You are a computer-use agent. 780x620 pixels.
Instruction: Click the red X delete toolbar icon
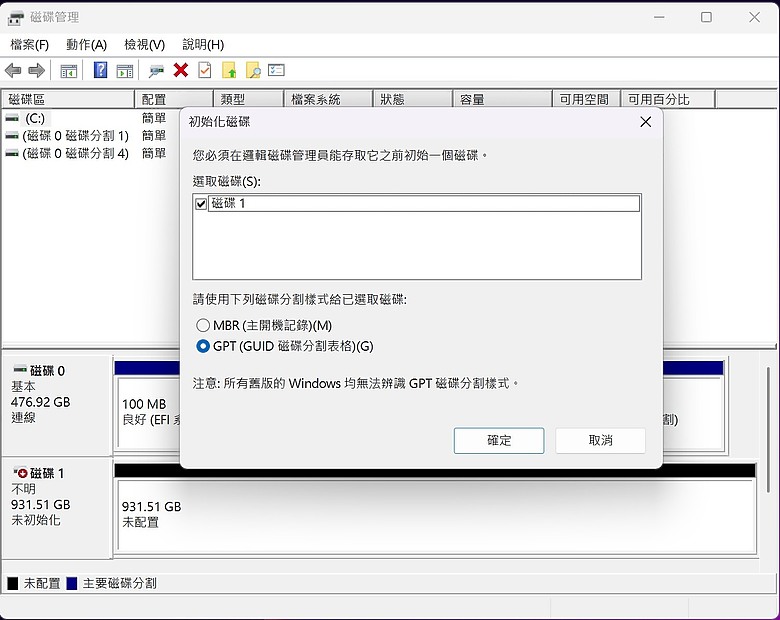pos(181,70)
